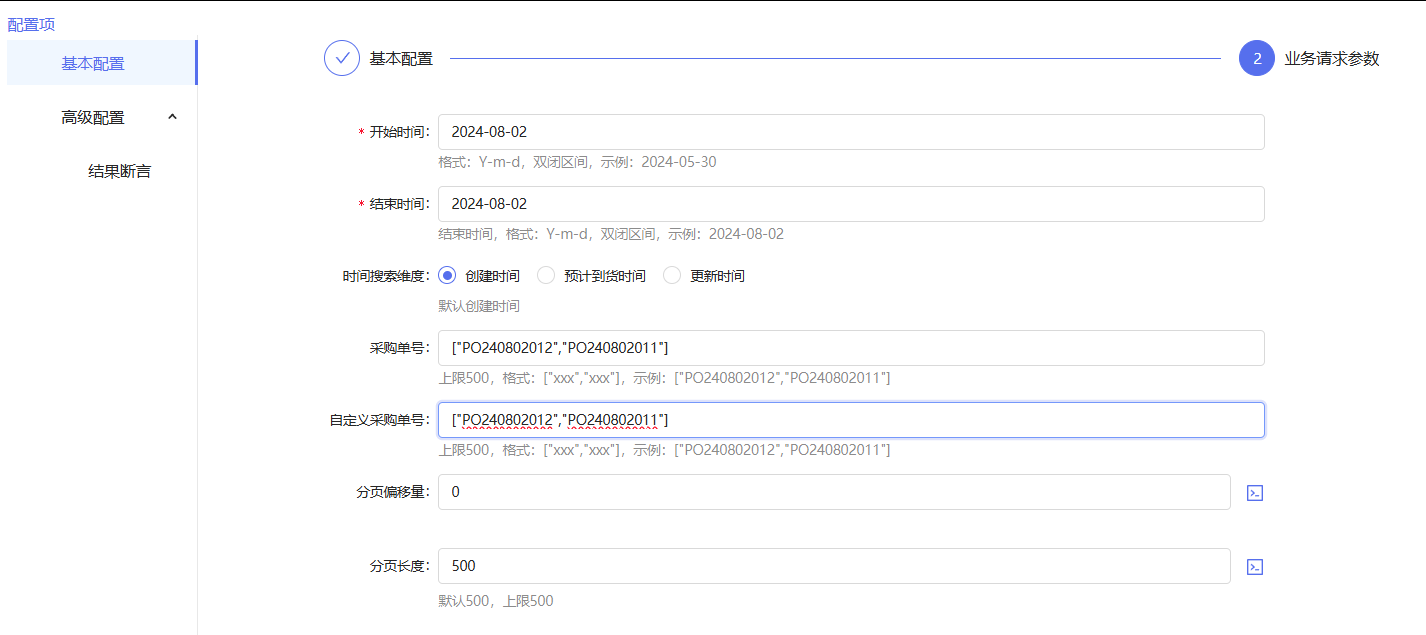1426x635 pixels.
Task: Select the 预计到货时间 radio option
Action: coord(546,276)
